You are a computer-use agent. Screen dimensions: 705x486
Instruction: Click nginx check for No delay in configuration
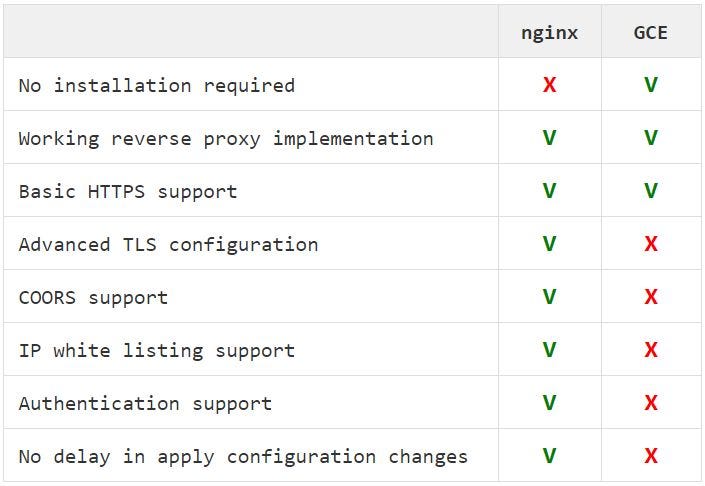tap(549, 456)
